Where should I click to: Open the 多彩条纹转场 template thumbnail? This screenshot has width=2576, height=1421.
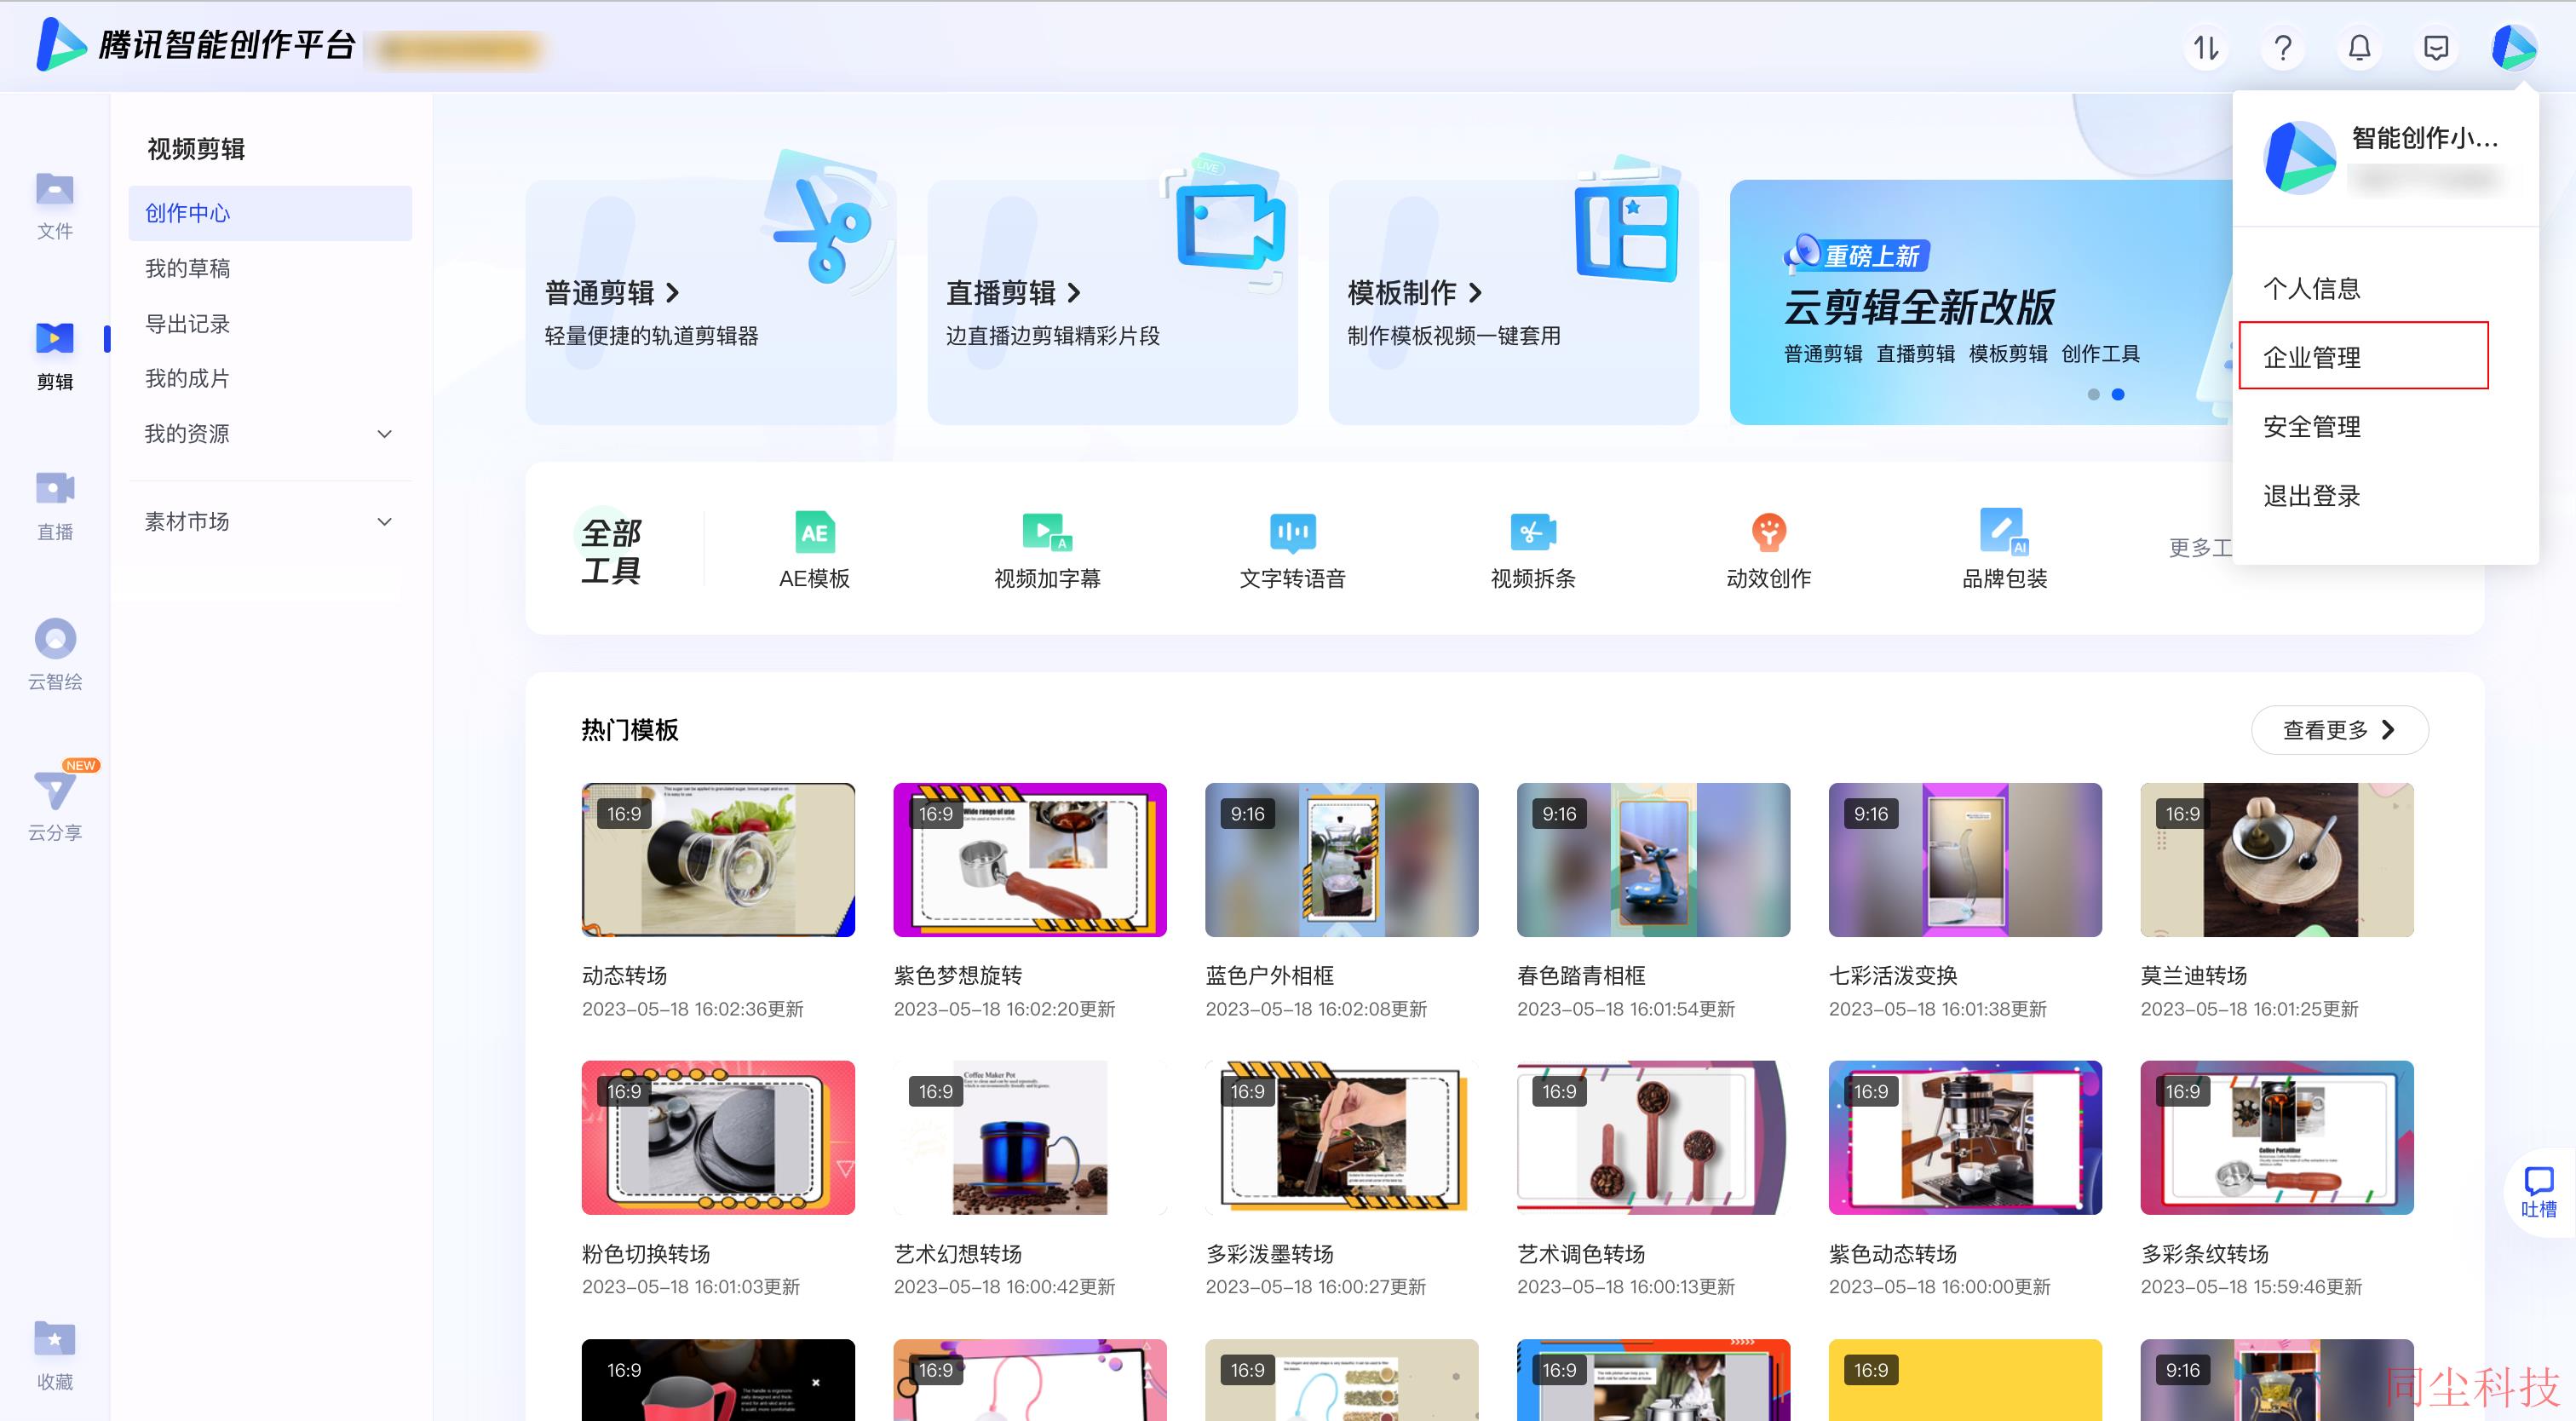coord(2276,1137)
